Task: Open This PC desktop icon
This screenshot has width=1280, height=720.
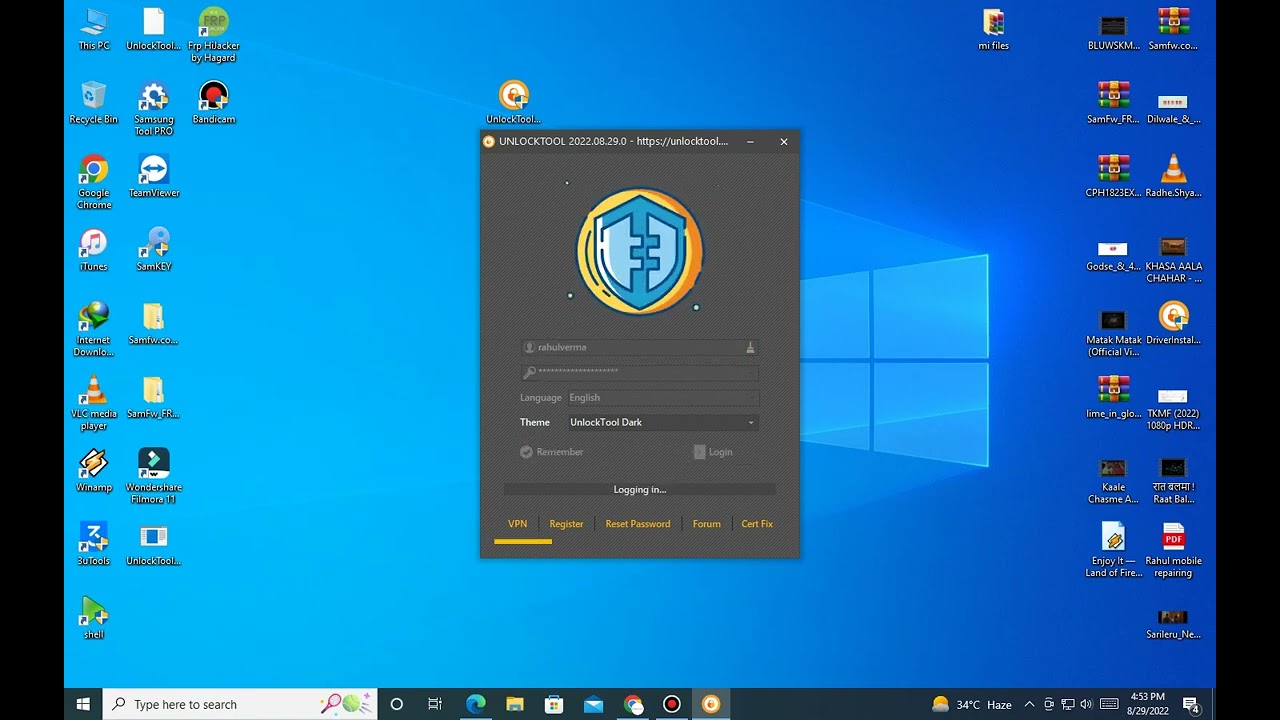Action: tap(94, 29)
